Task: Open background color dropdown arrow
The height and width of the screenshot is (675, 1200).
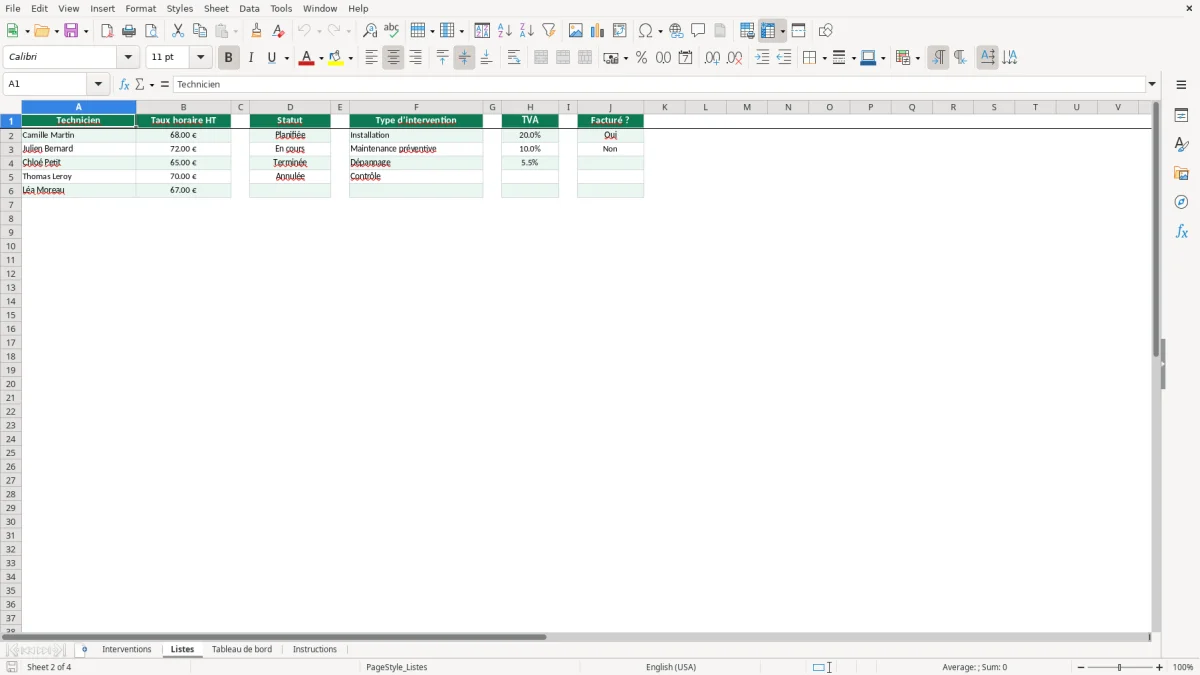Action: point(350,58)
